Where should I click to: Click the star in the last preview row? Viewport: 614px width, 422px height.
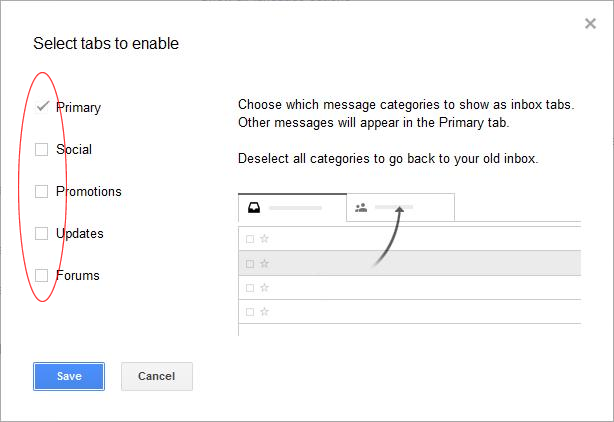pos(265,311)
